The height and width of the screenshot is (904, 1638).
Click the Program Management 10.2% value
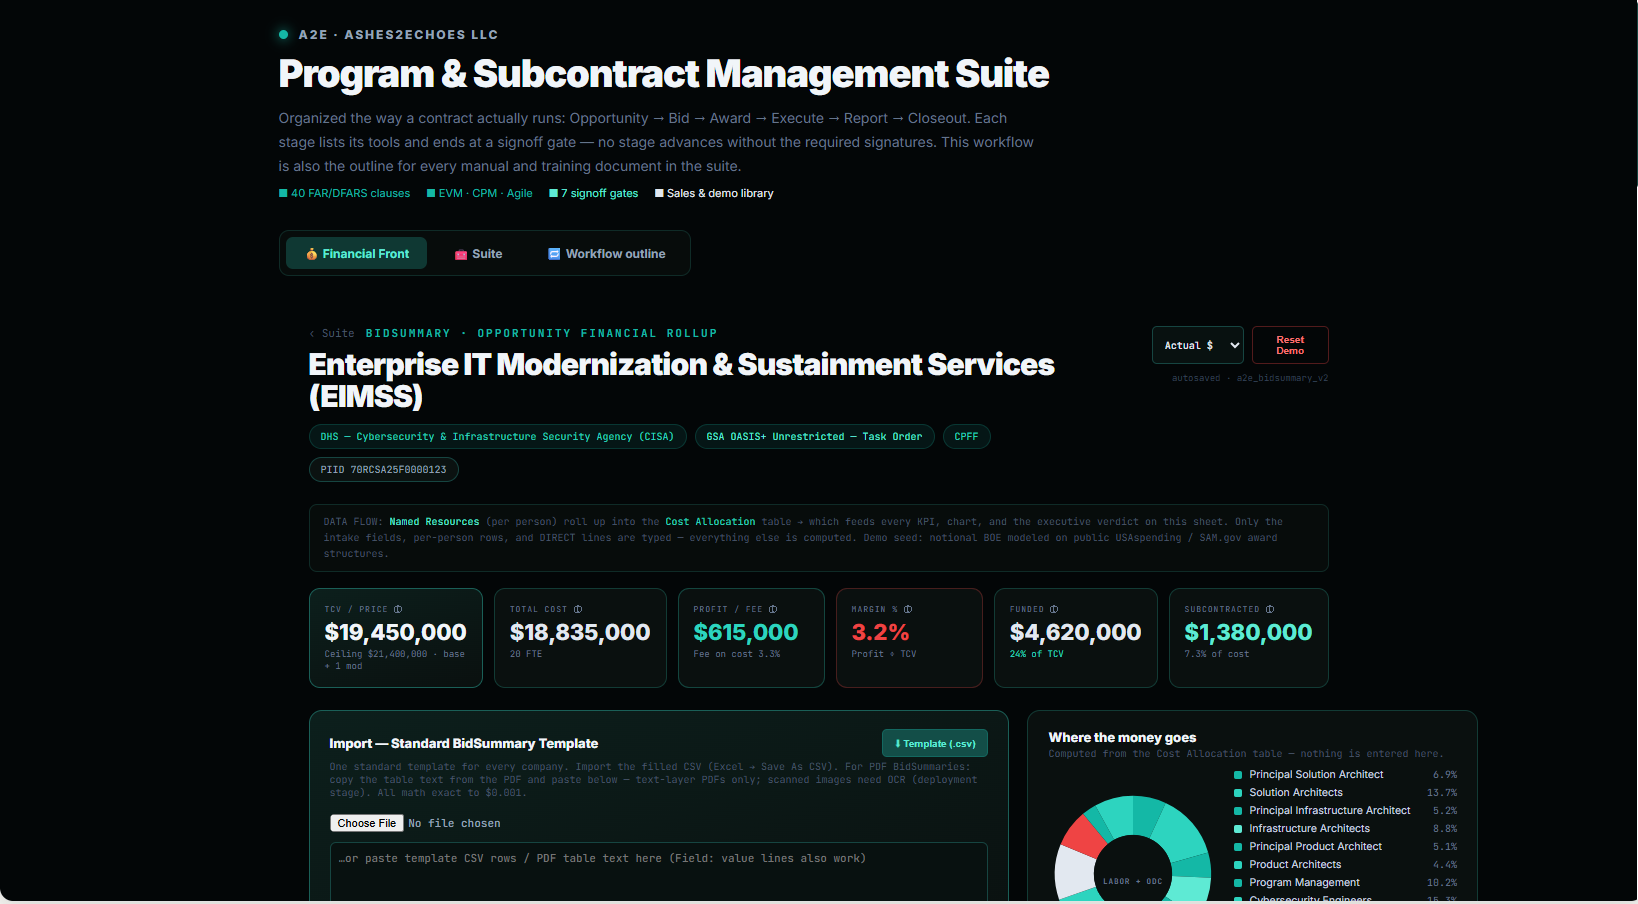click(x=1442, y=883)
